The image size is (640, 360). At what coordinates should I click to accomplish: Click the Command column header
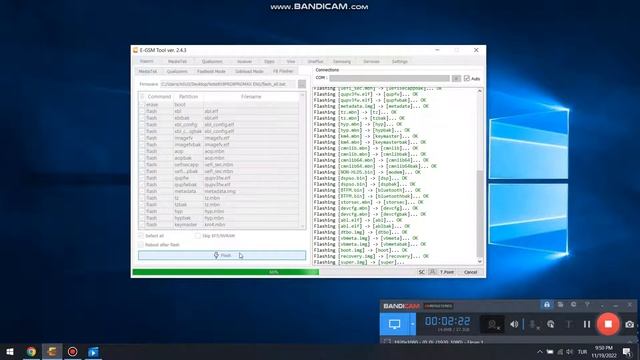point(159,97)
